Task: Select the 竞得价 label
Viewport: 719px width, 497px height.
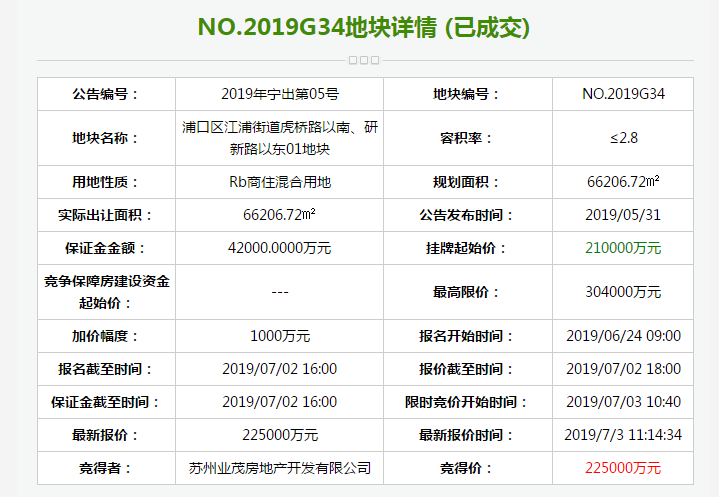Action: coord(467,468)
